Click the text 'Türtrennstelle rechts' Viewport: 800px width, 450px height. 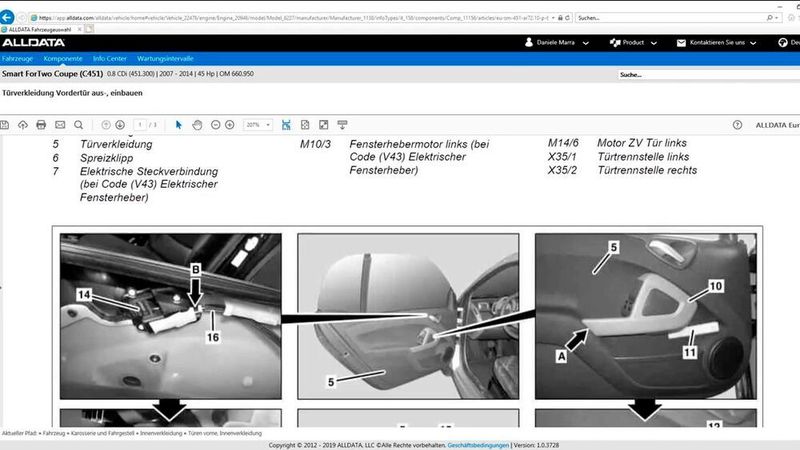coord(647,170)
